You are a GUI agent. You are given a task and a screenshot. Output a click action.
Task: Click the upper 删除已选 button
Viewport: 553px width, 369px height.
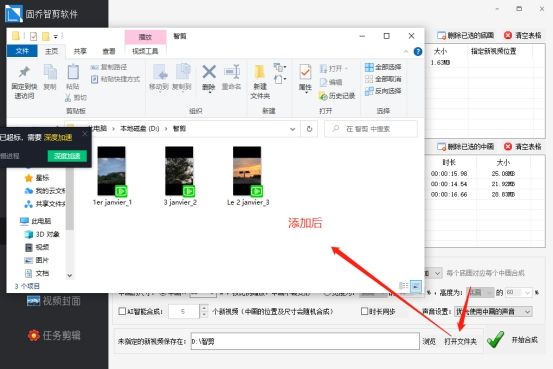tap(465, 35)
